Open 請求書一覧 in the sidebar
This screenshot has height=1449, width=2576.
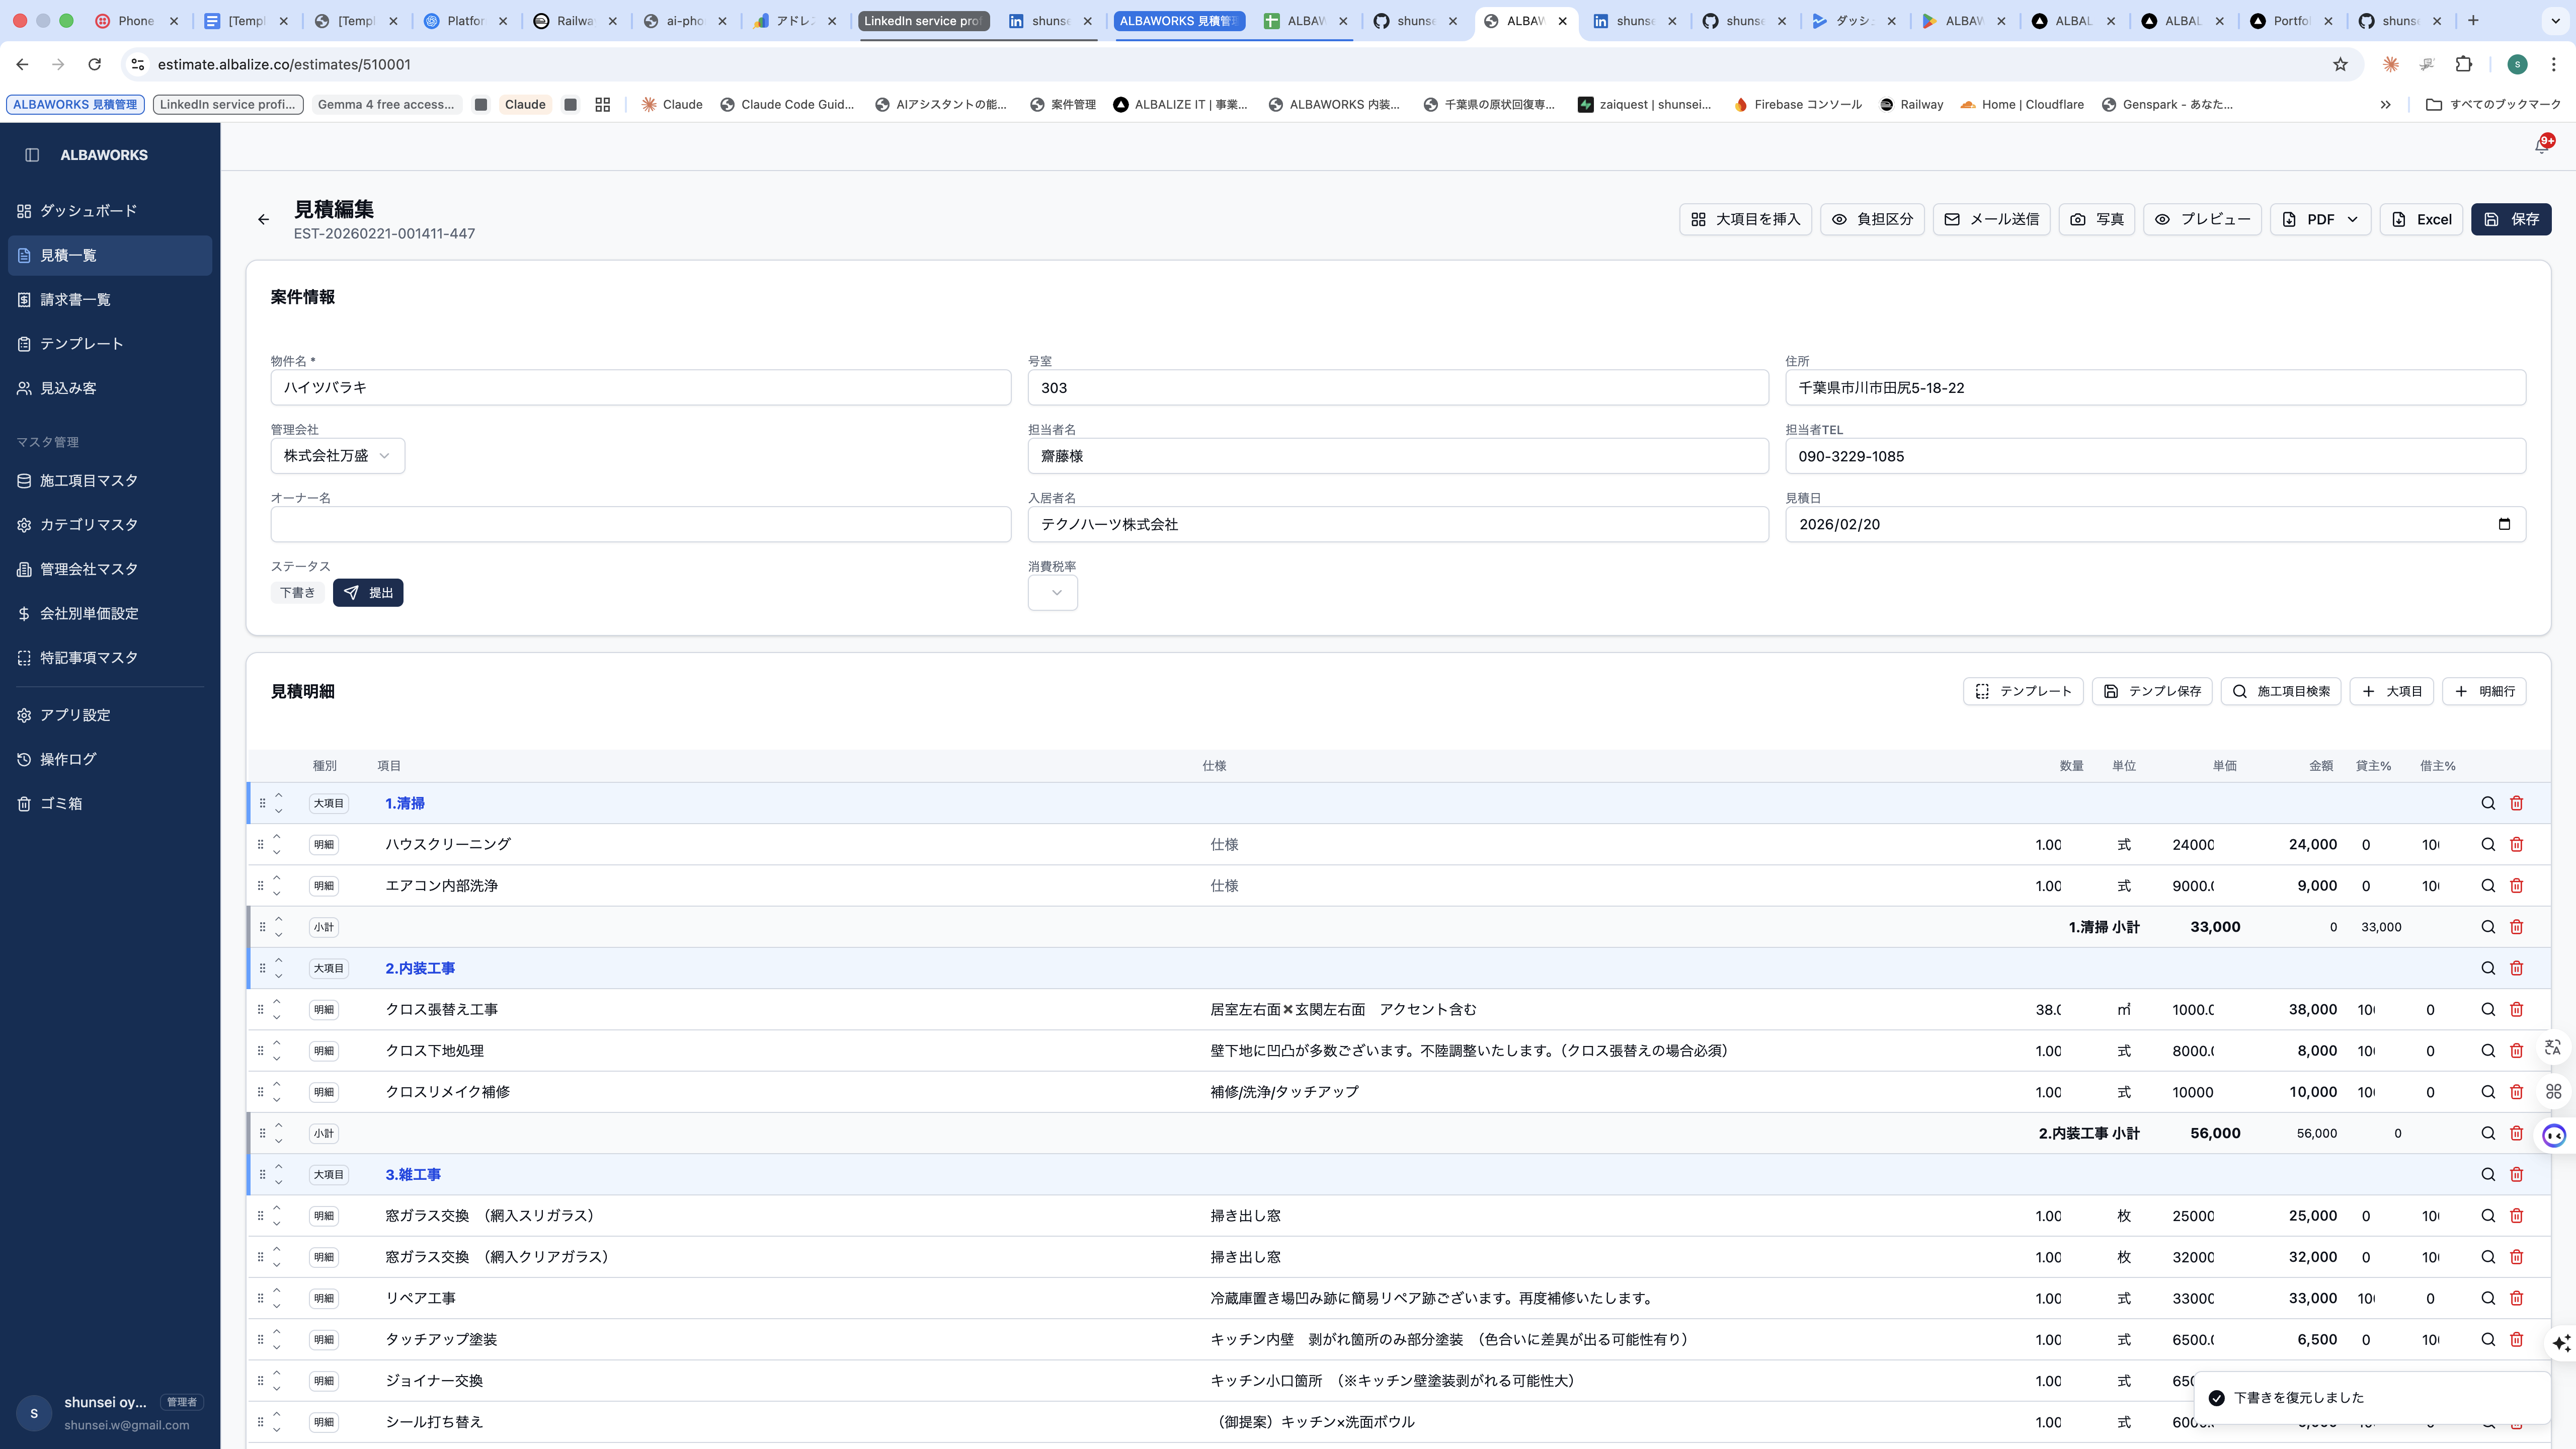(75, 300)
